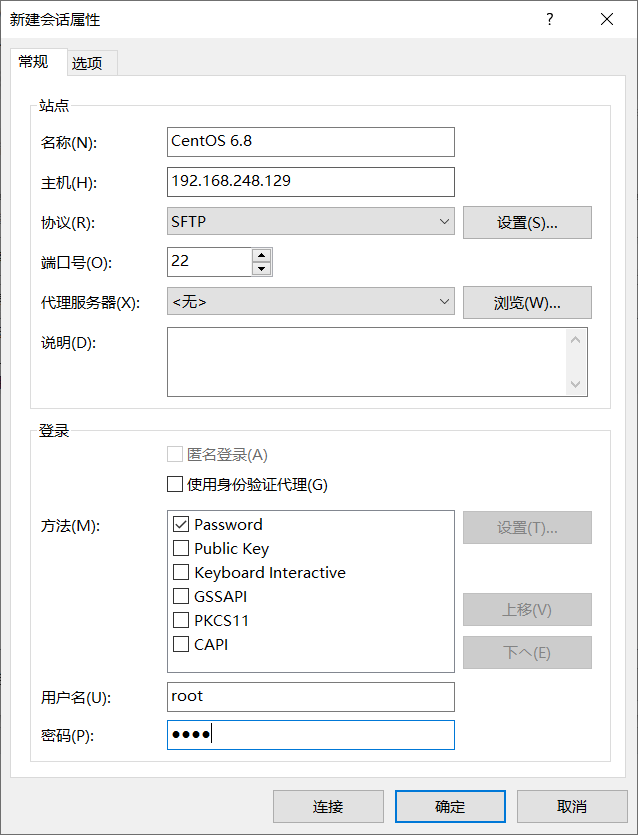The width and height of the screenshot is (638, 835).
Task: Click the 用户名(U) field containing root
Action: click(x=310, y=697)
